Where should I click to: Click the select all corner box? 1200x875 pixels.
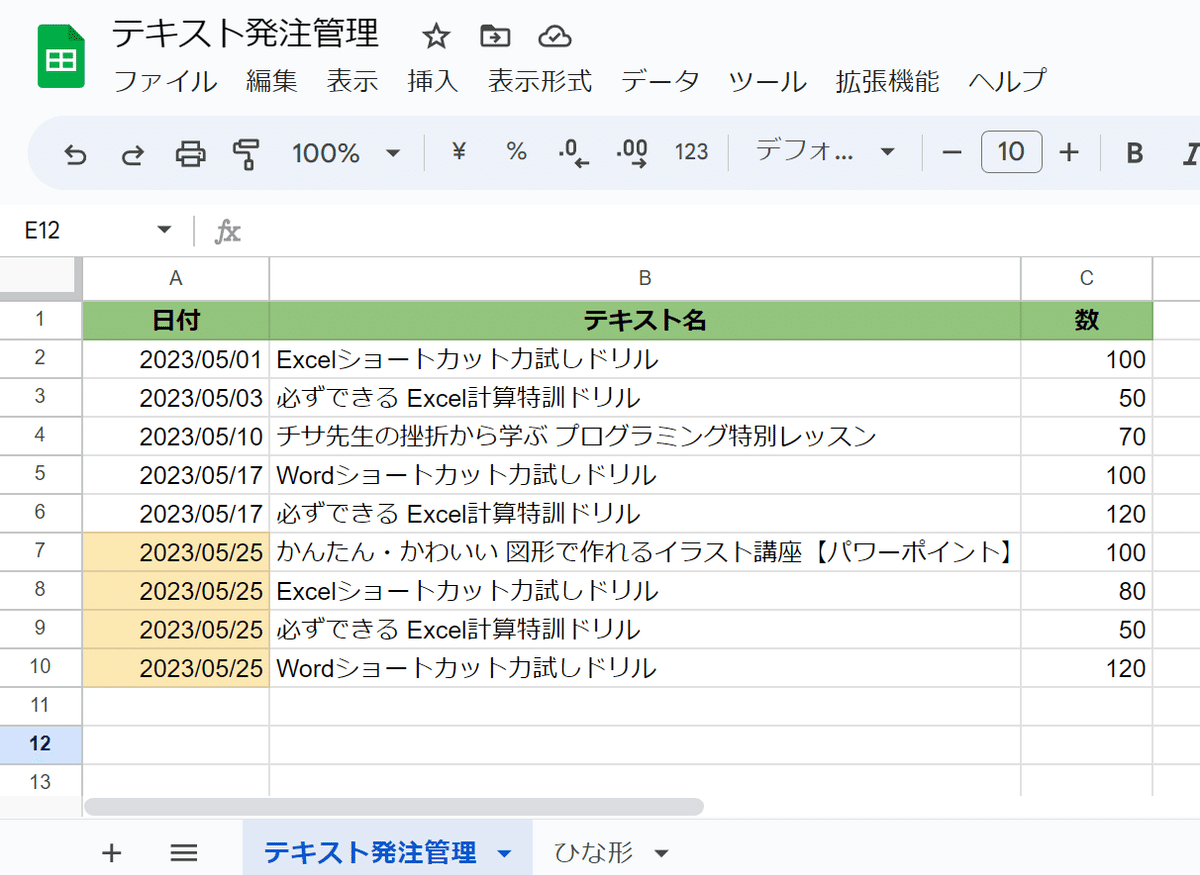point(40,278)
